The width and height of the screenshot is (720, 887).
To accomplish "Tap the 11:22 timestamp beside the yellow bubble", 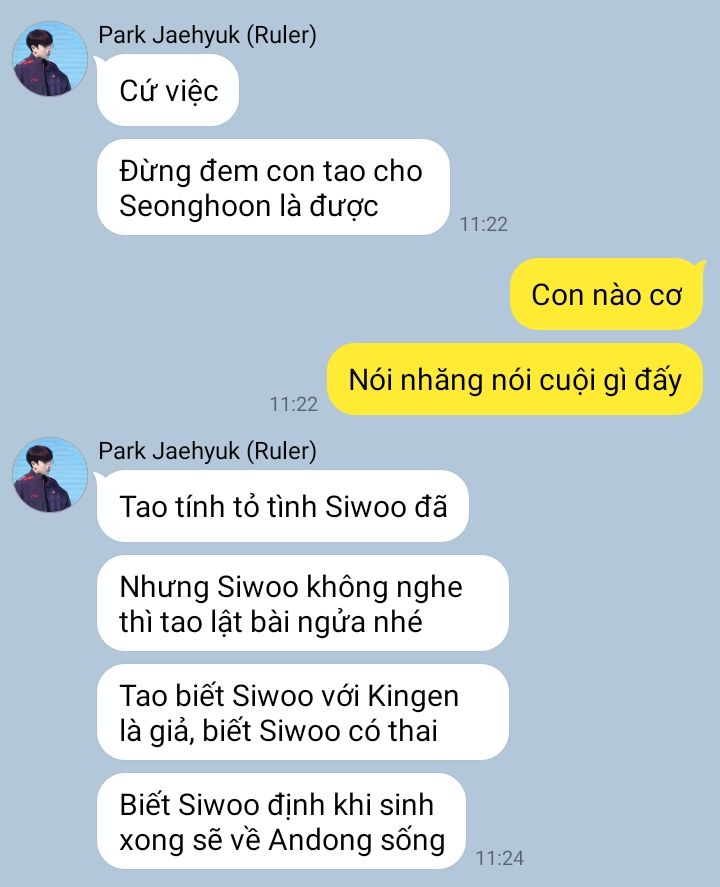I will (x=294, y=404).
